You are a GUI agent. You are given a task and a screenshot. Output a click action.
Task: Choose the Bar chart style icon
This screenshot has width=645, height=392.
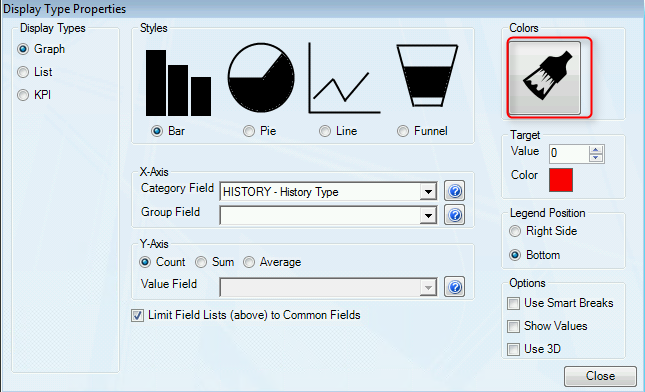point(179,83)
